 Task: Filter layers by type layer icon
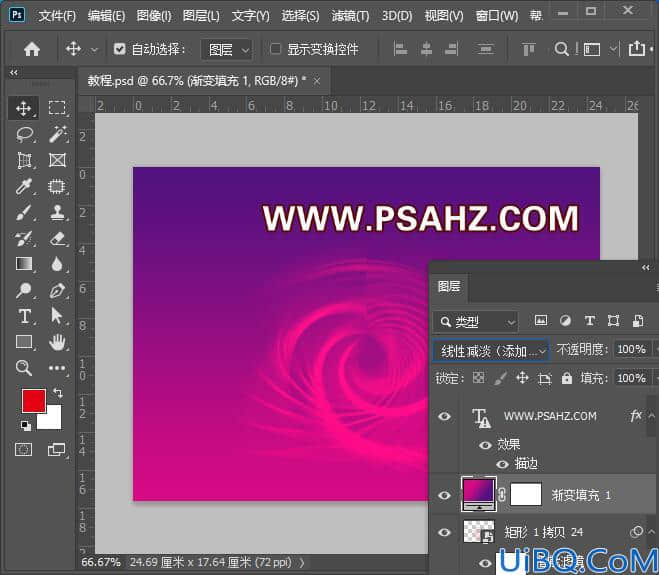[x=590, y=321]
